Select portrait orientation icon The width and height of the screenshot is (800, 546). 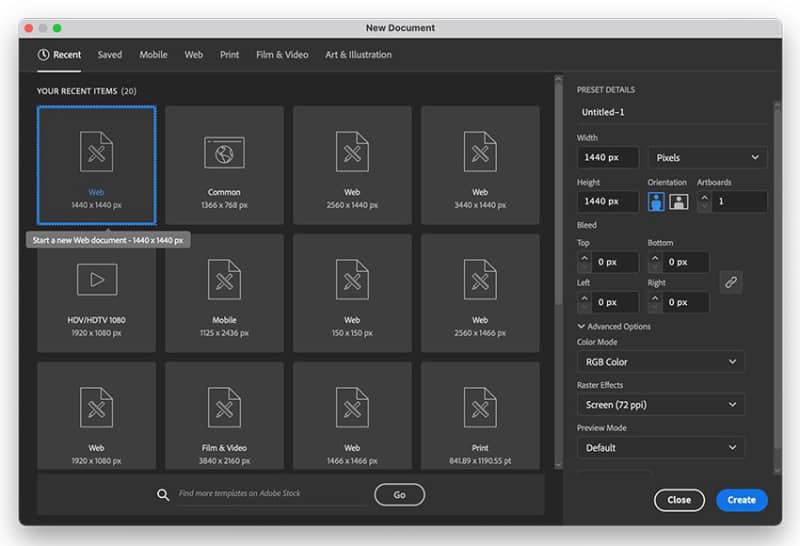coord(656,202)
